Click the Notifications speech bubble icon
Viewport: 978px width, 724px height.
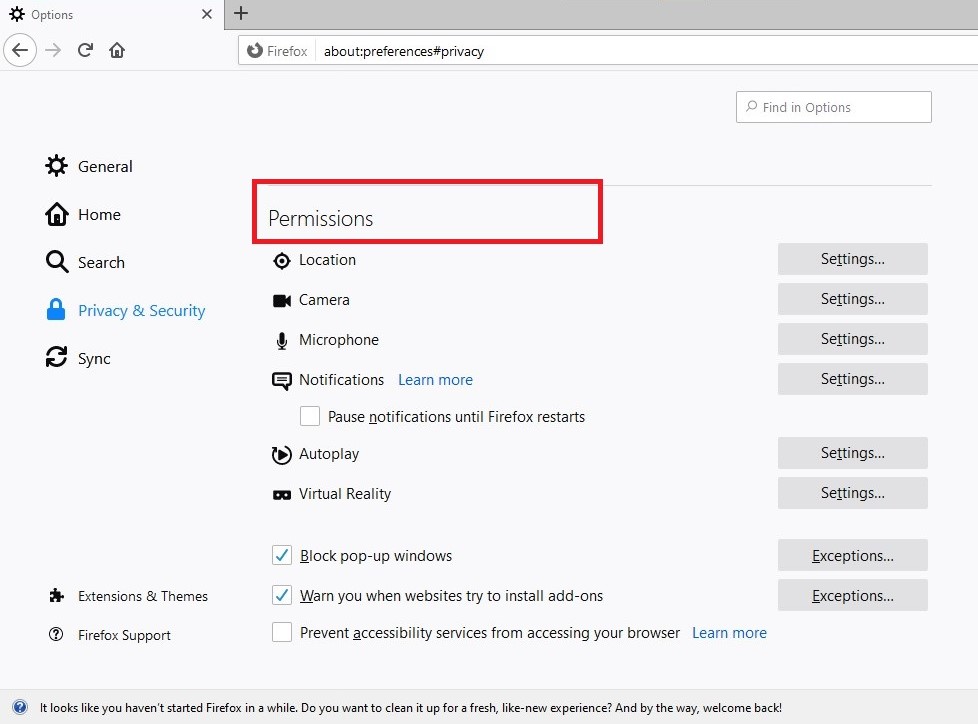point(281,380)
